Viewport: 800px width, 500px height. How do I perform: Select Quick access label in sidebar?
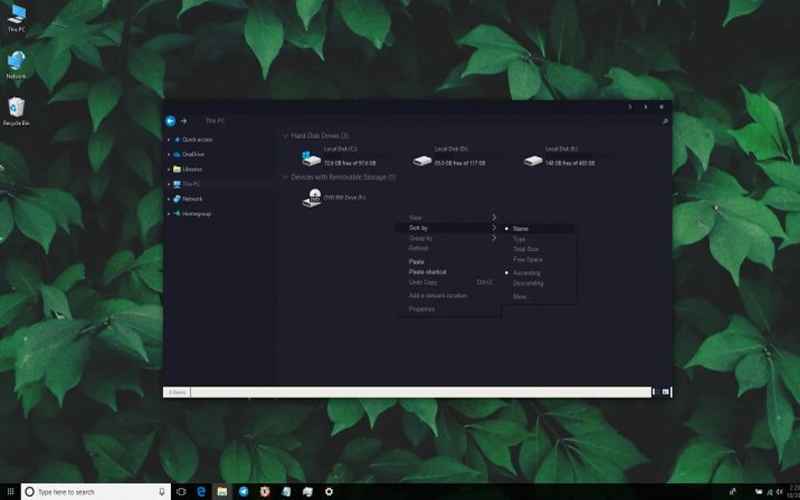(x=197, y=139)
